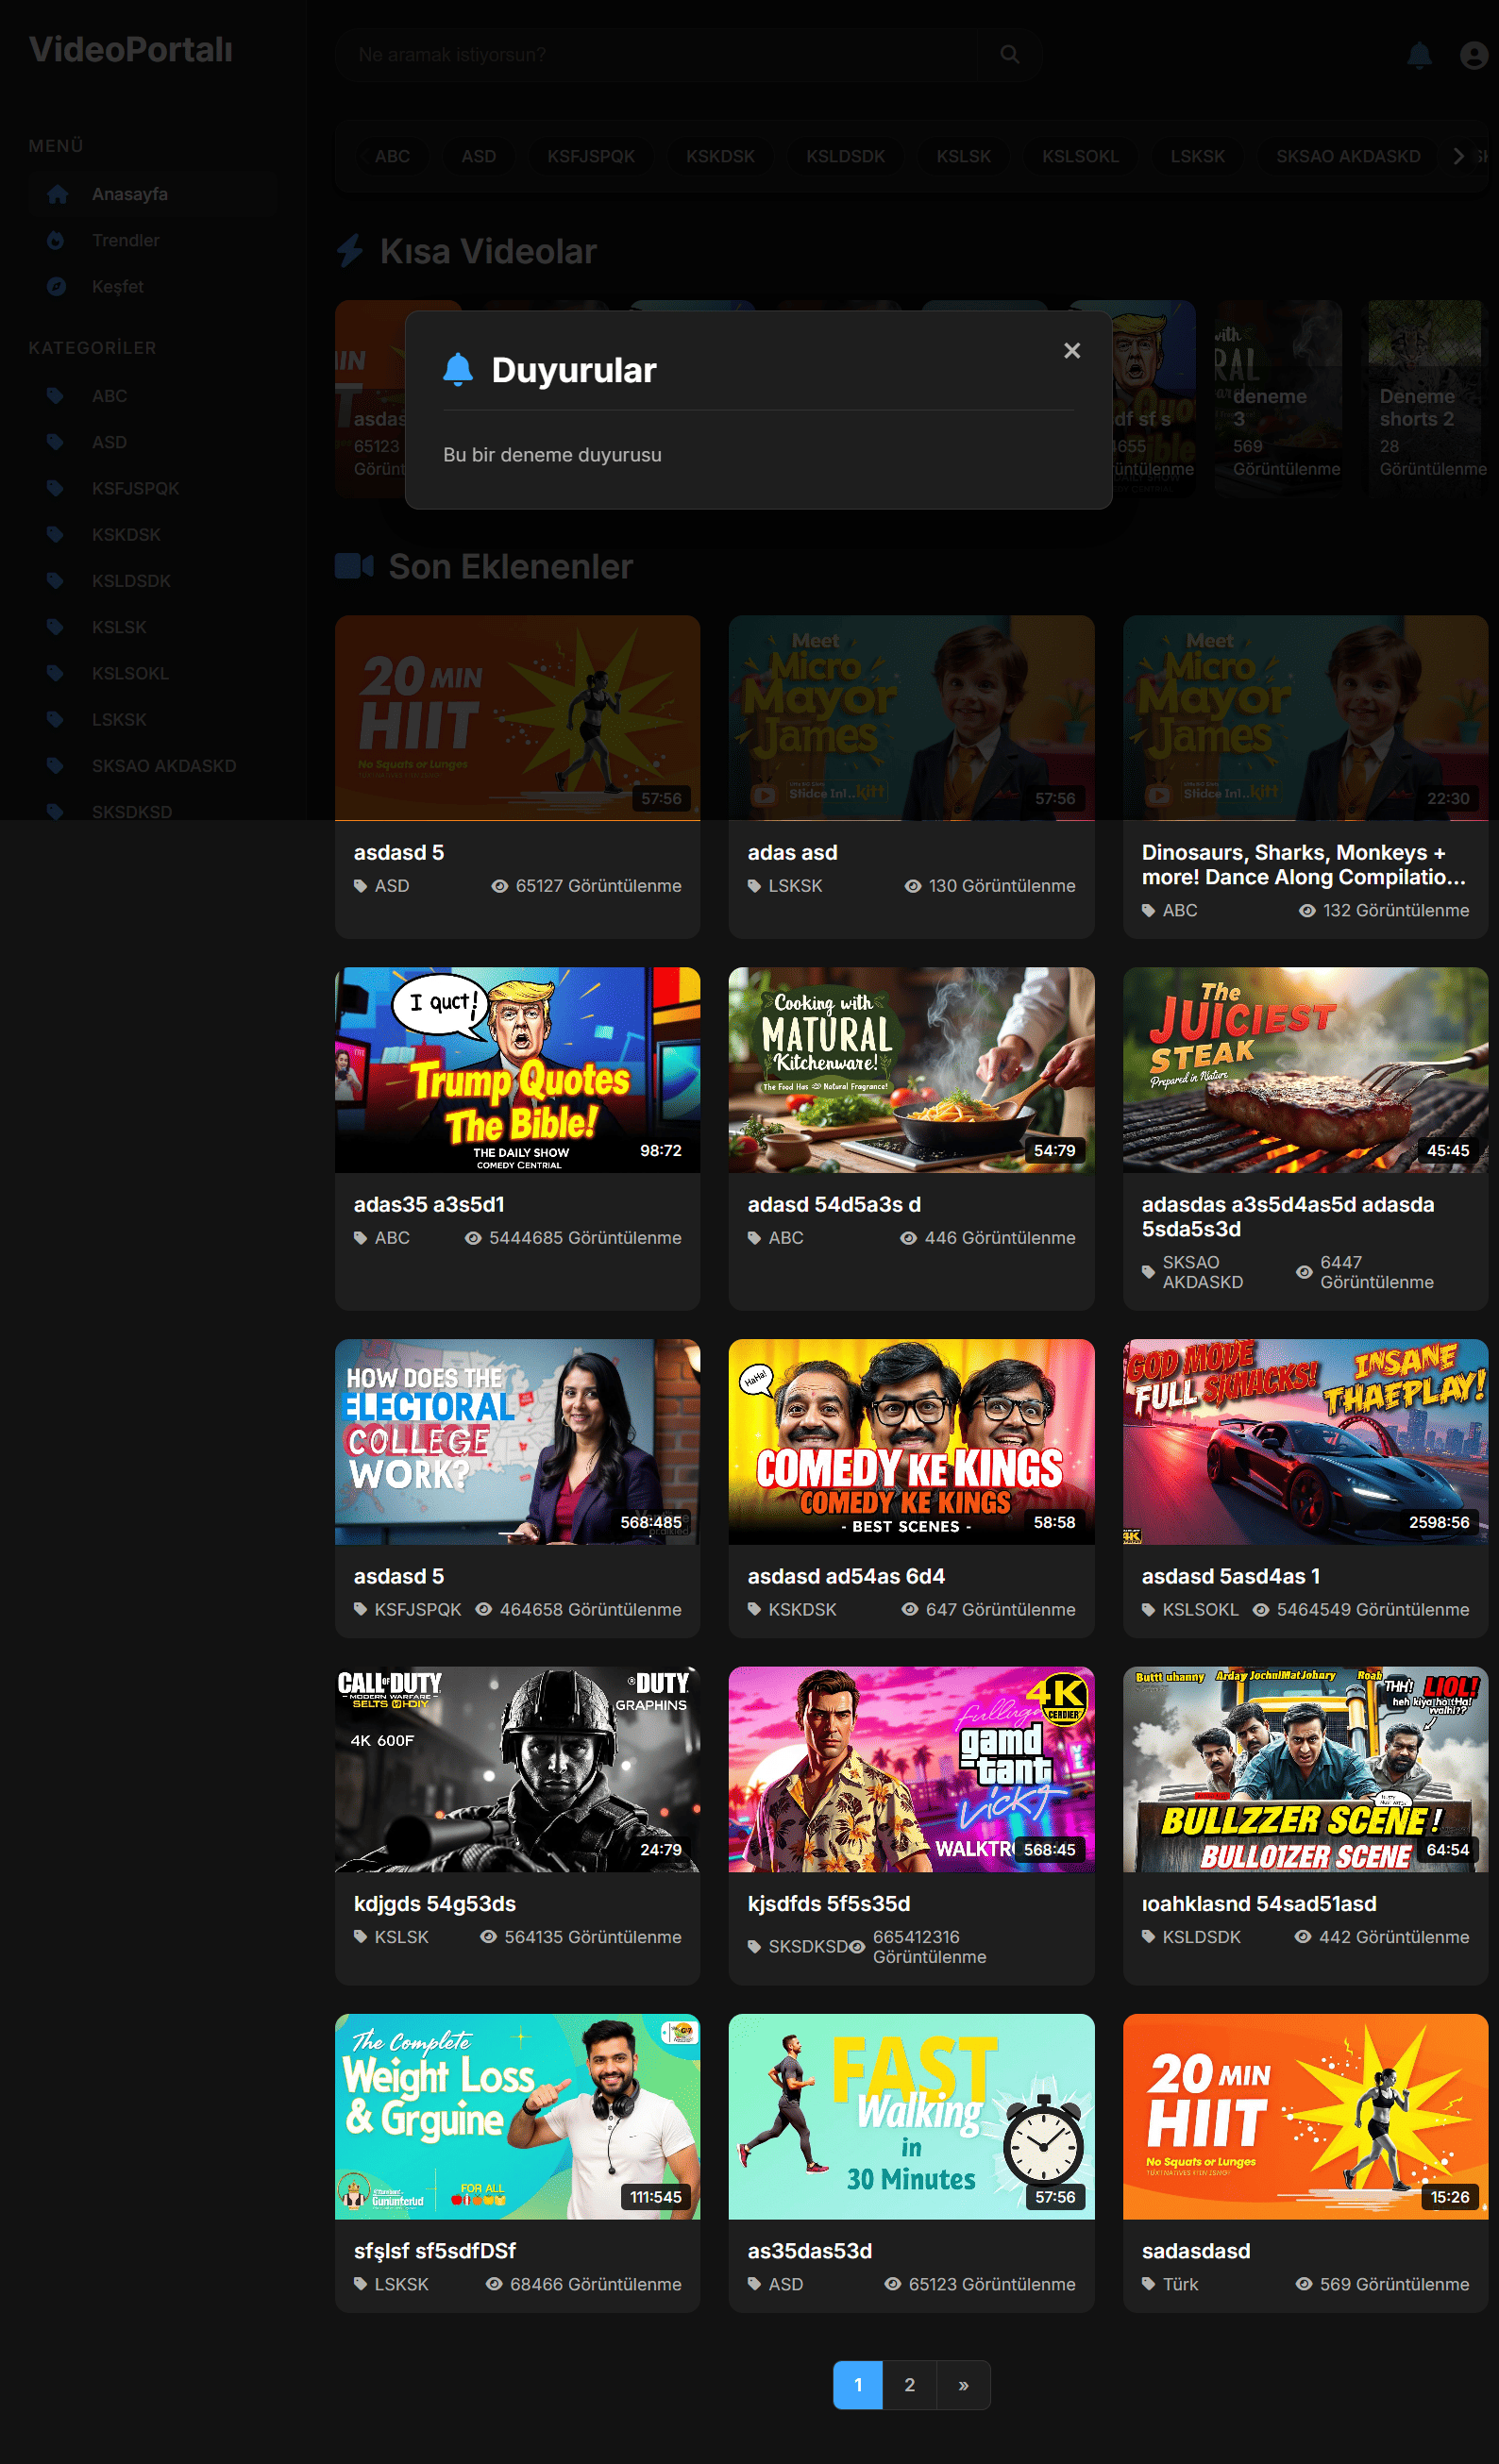The height and width of the screenshot is (2464, 1499).
Task: Select KSKDSK category in sidebar
Action: point(153,534)
